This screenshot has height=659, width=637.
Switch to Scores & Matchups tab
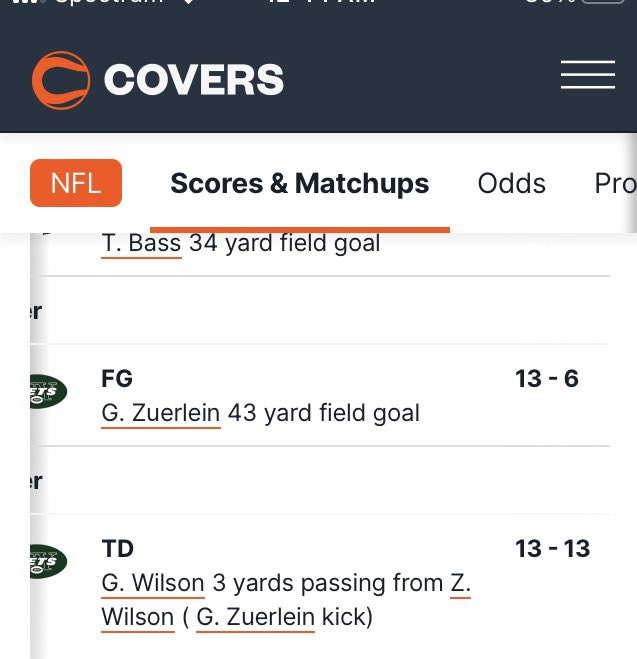click(299, 184)
